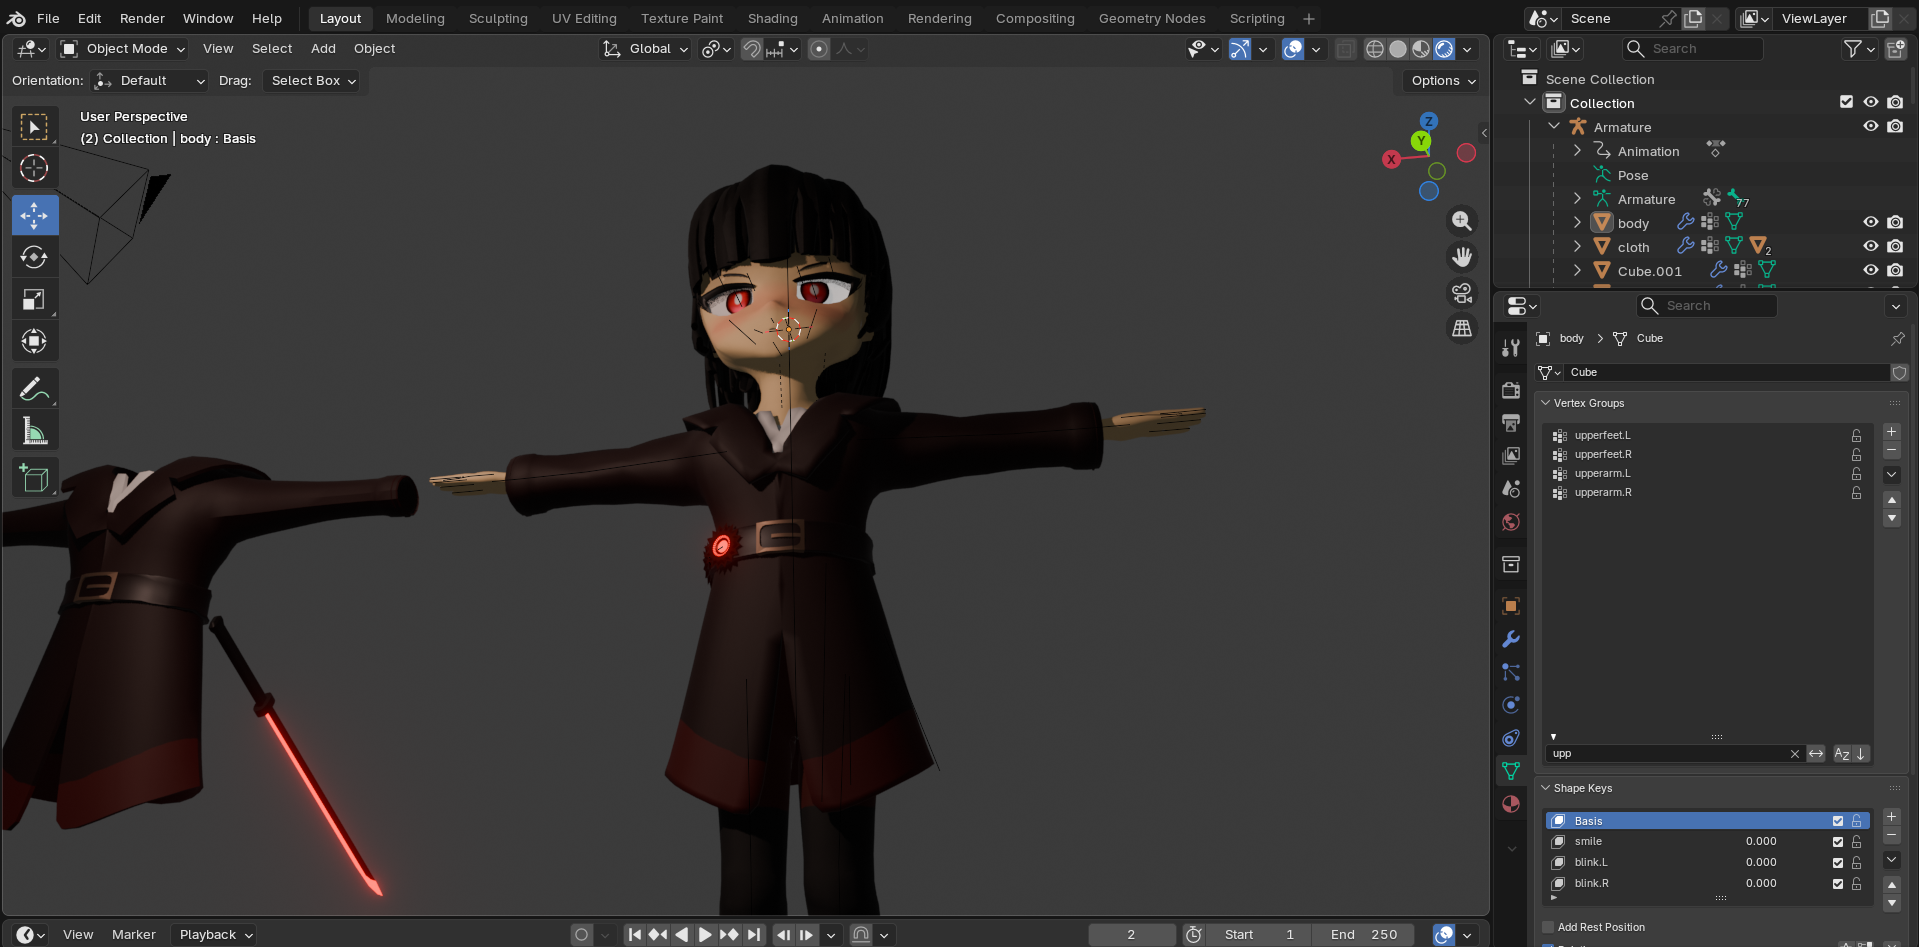Activate the Rotate tool

(x=34, y=257)
